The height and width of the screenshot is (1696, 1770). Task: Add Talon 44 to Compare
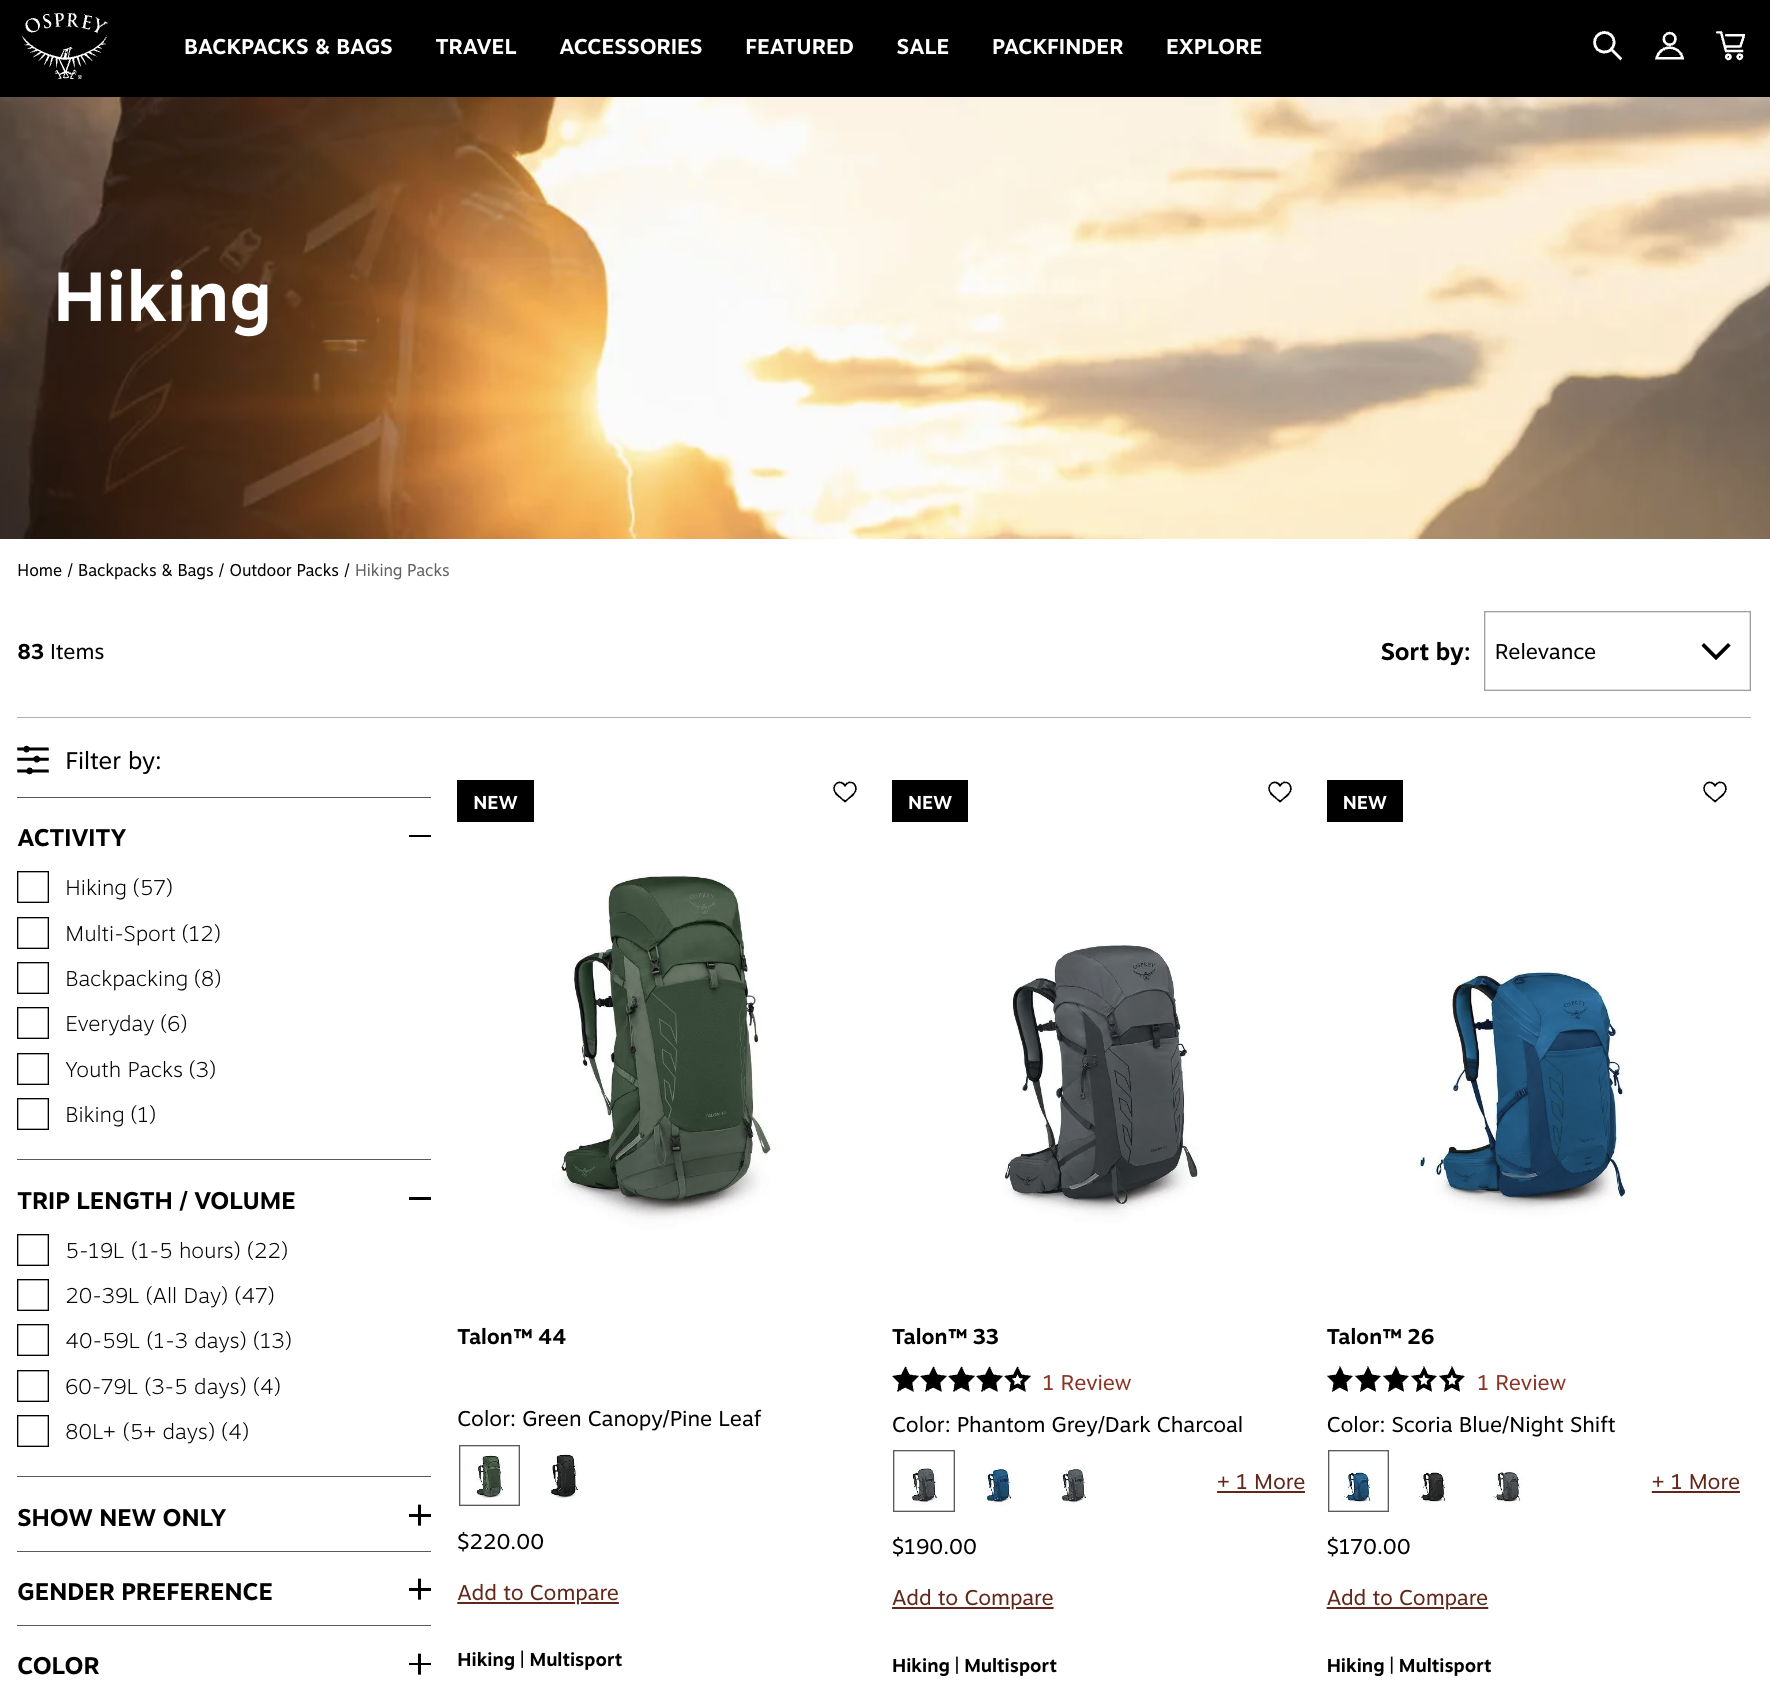click(538, 1592)
